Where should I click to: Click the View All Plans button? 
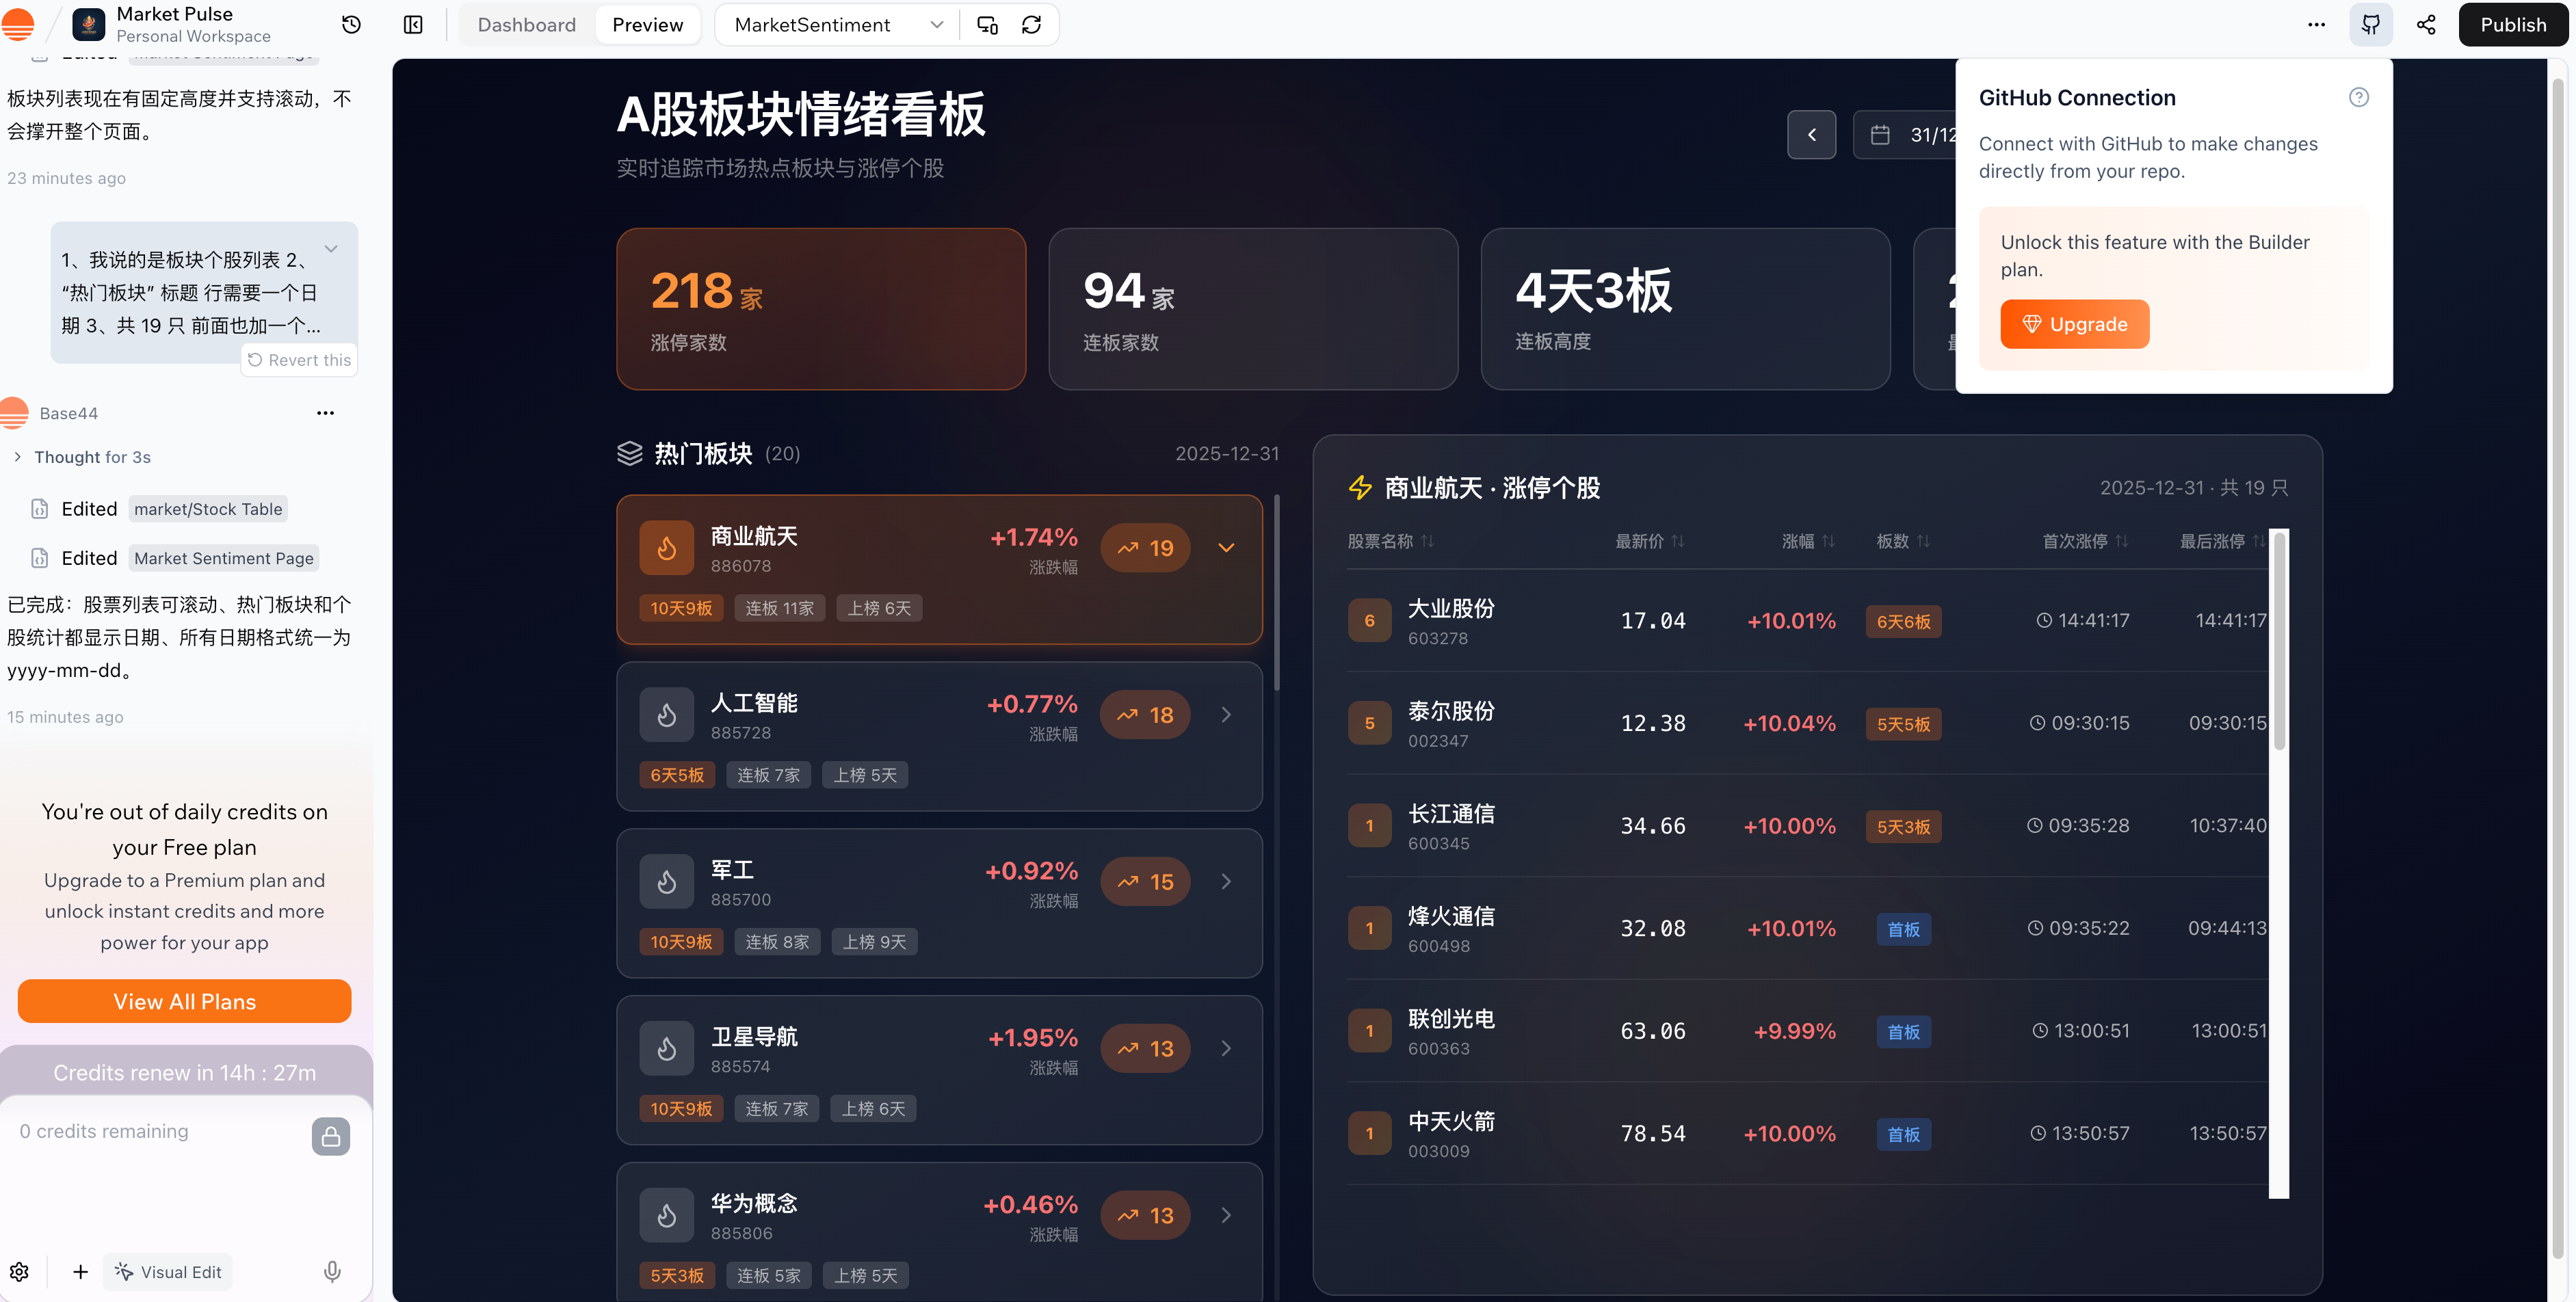coord(184,1001)
